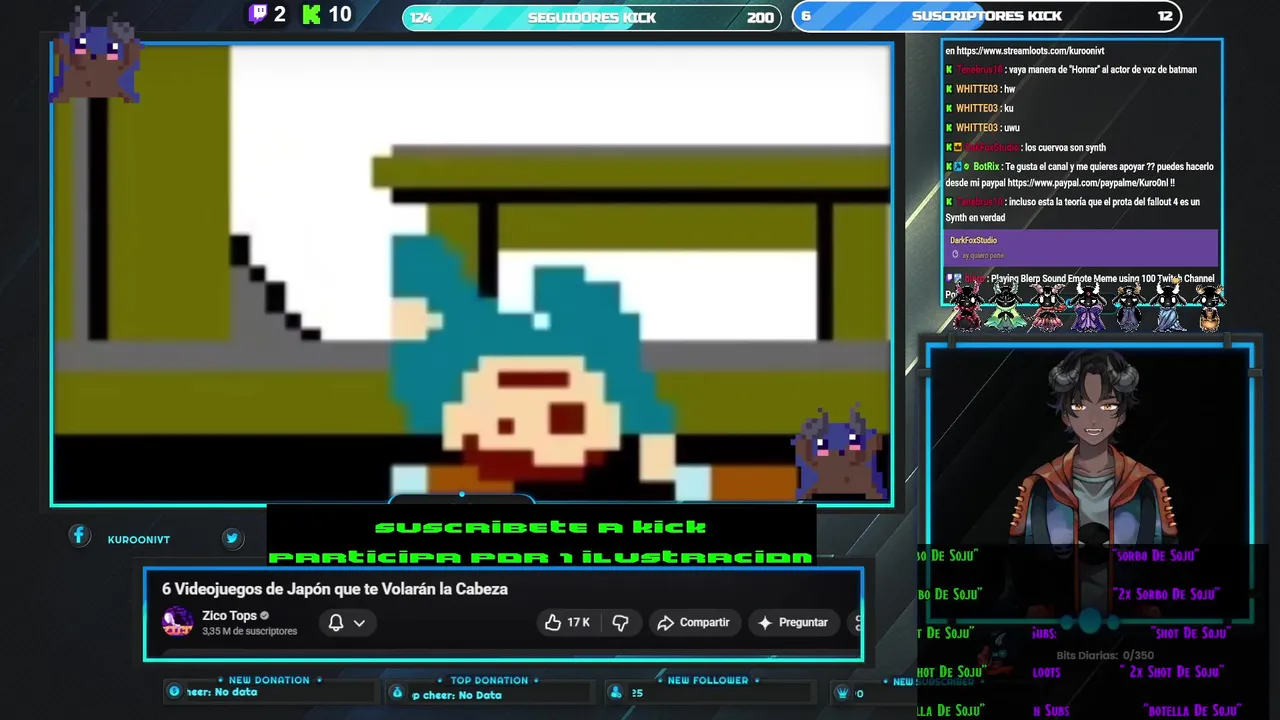1280x720 pixels.
Task: Click the WHITTE03 message saying uwu
Action: pos(983,128)
